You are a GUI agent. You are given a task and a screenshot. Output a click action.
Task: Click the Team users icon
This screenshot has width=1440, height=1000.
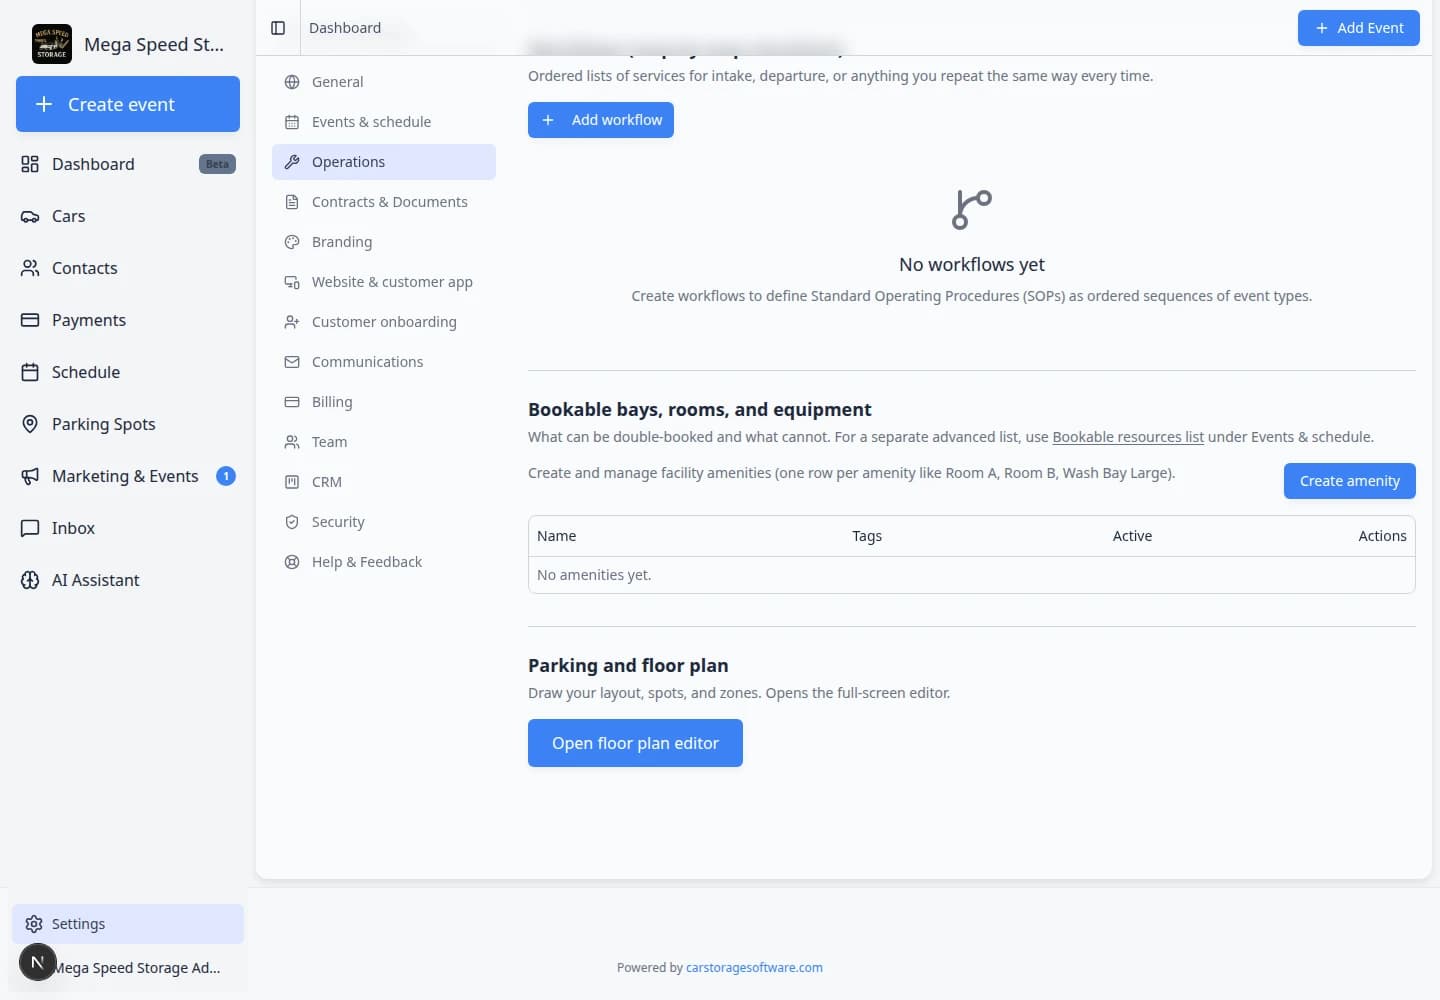[292, 442]
